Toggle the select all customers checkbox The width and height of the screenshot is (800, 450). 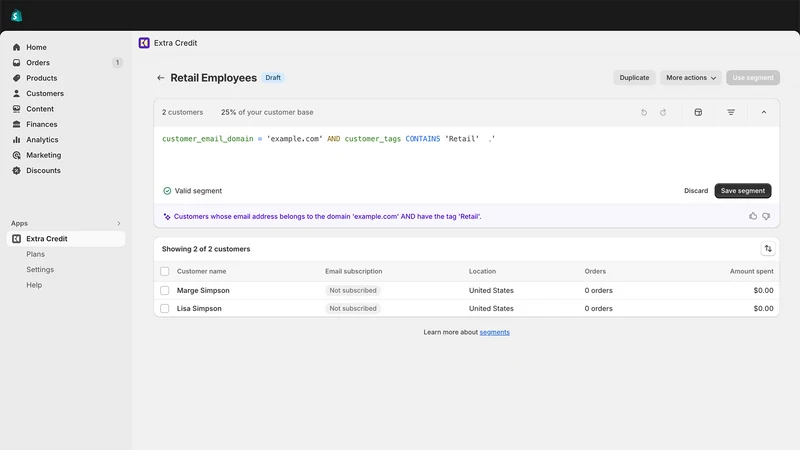click(x=164, y=271)
